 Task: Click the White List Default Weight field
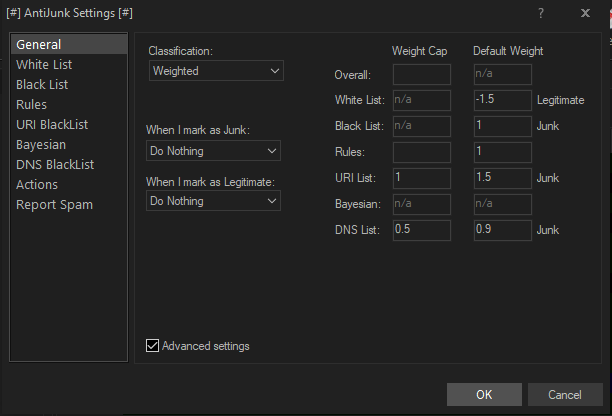(502, 100)
